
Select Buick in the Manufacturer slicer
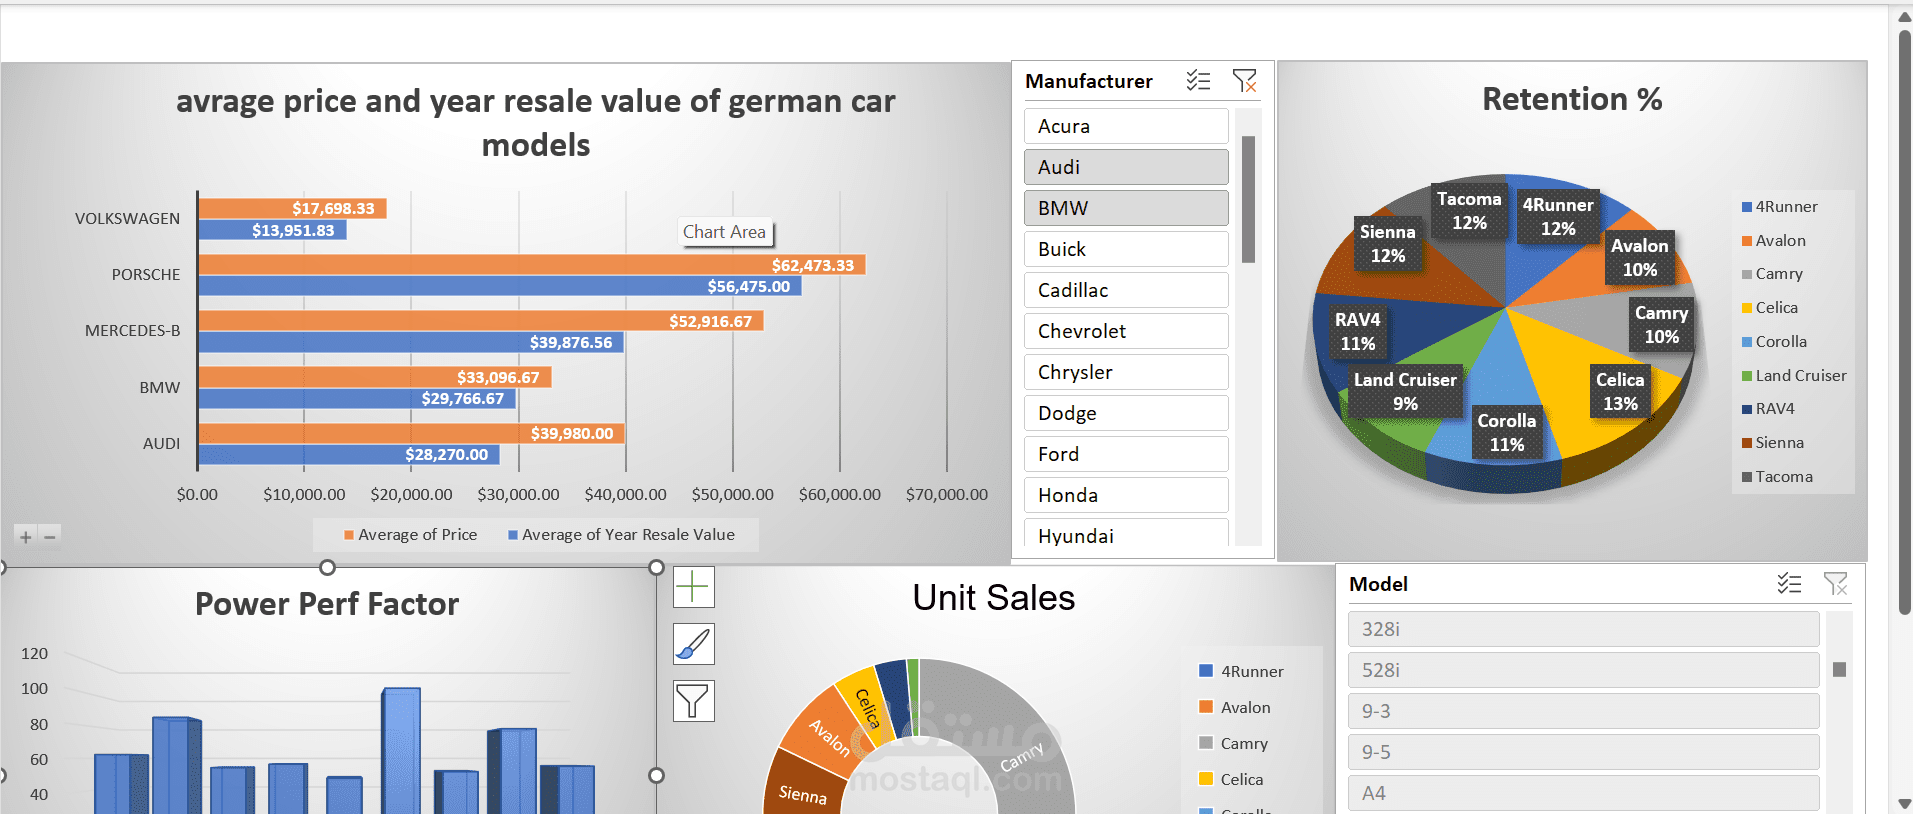[x=1126, y=249]
